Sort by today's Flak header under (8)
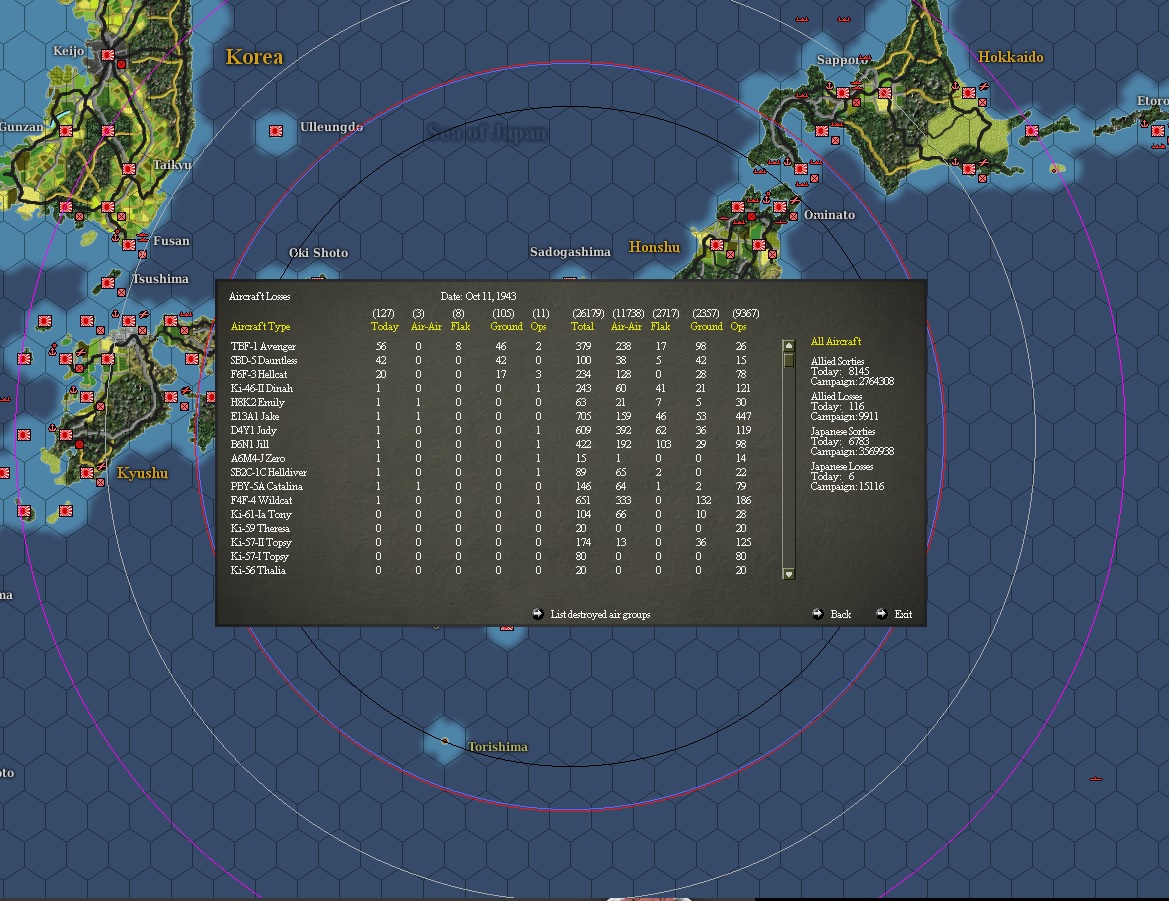Screen dimensions: 1169x901 [x=460, y=326]
